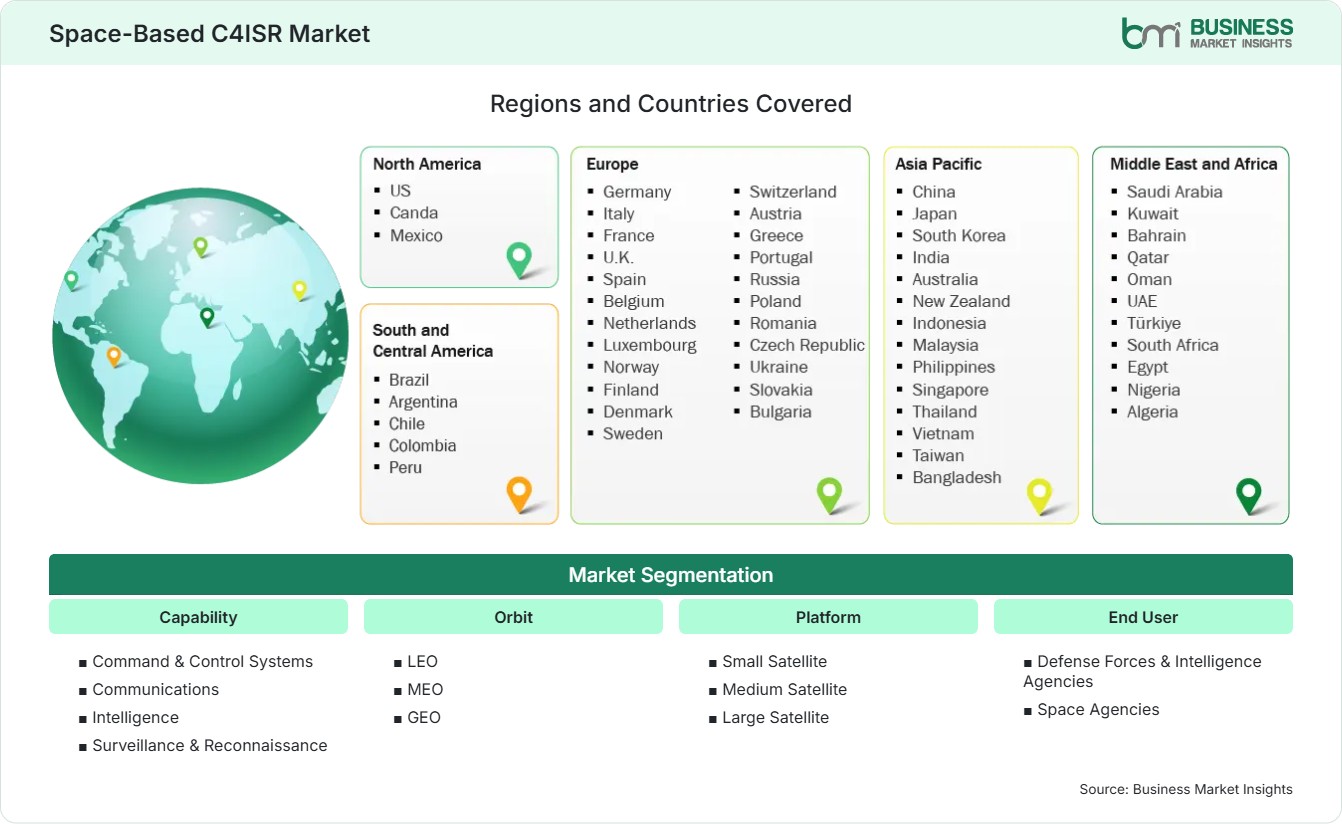Click 'Peru' in the country list
The width and height of the screenshot is (1342, 824).
click(x=405, y=467)
